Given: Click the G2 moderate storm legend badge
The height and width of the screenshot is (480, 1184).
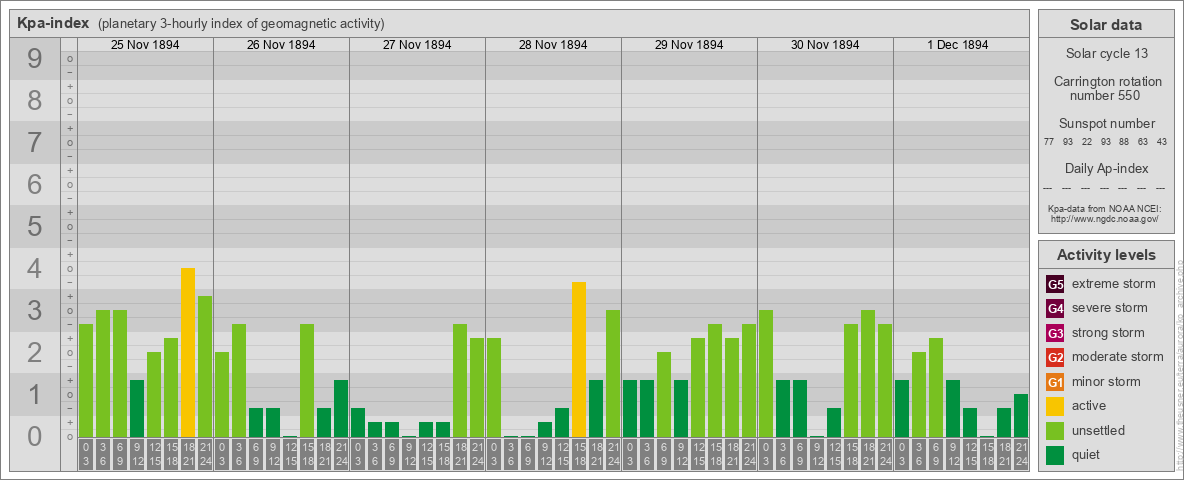Looking at the screenshot, I should (x=1055, y=357).
